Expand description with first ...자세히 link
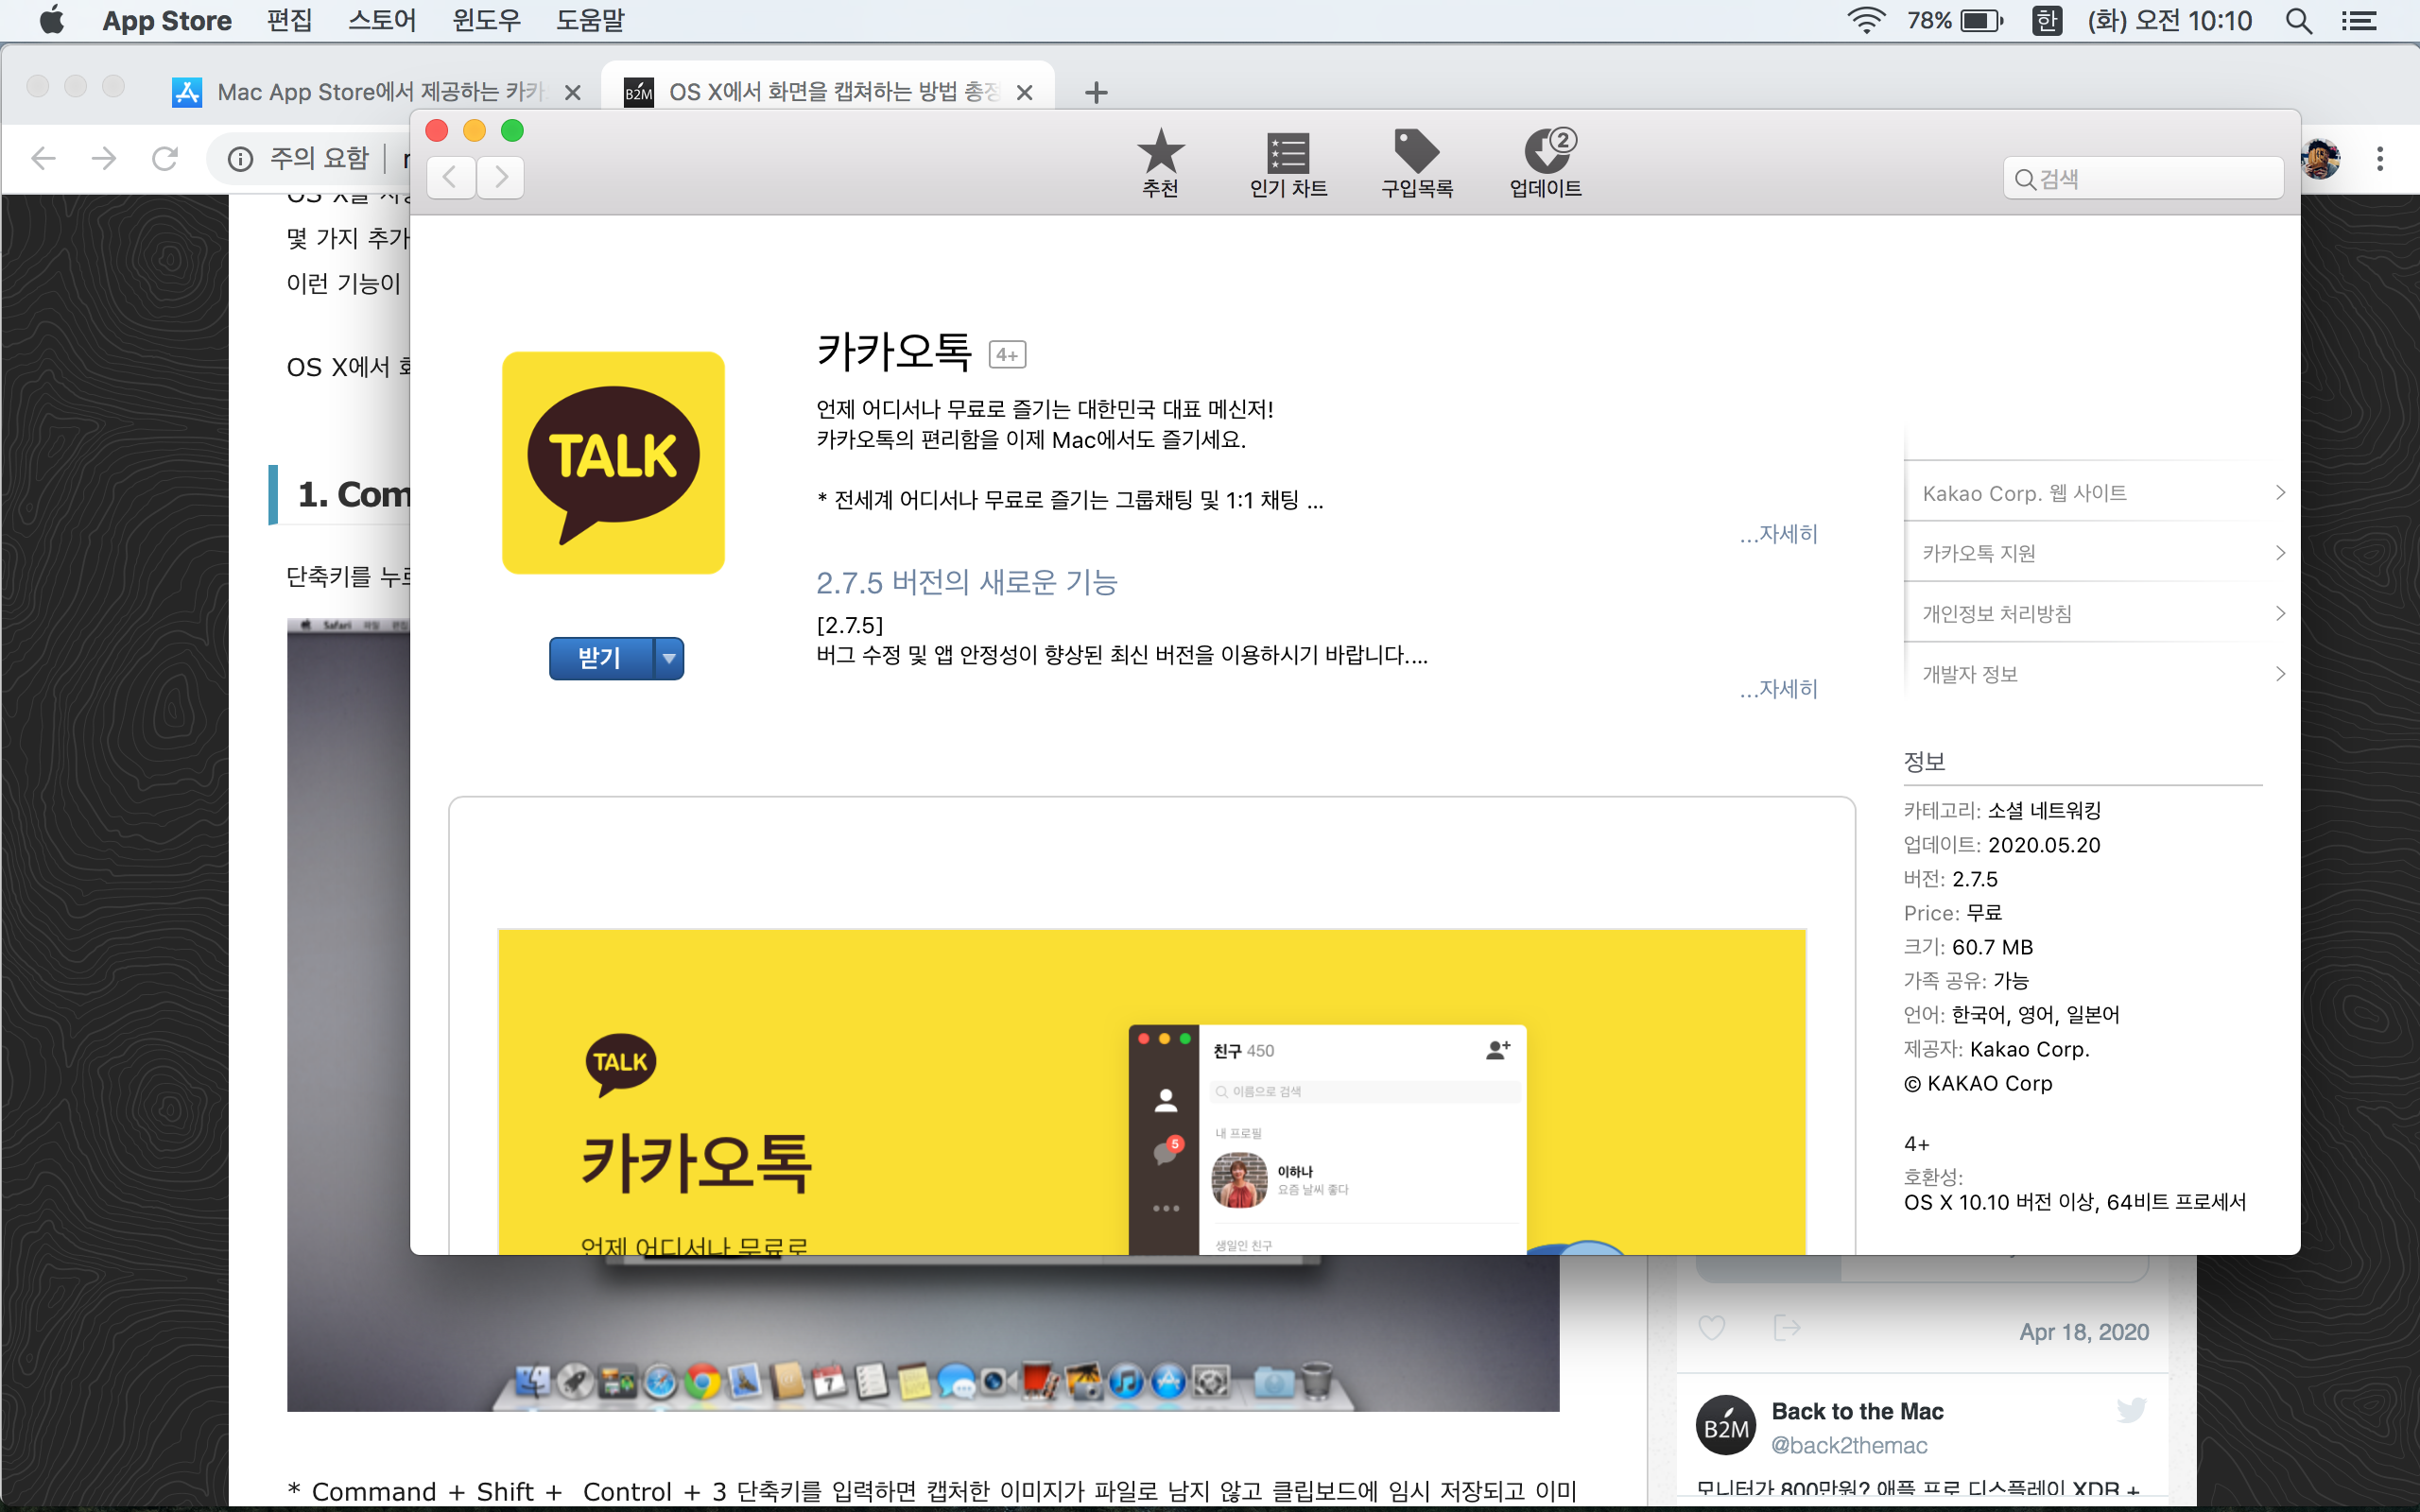Screen dimensions: 2420x1512 1779,534
